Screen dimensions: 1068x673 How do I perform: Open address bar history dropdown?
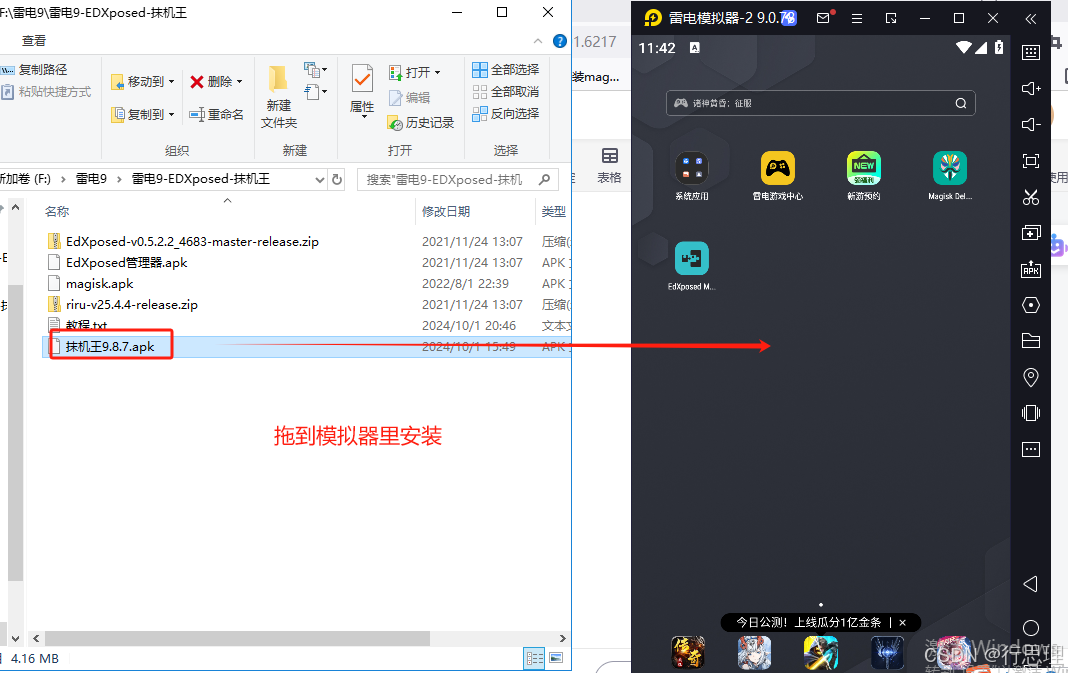(x=319, y=179)
